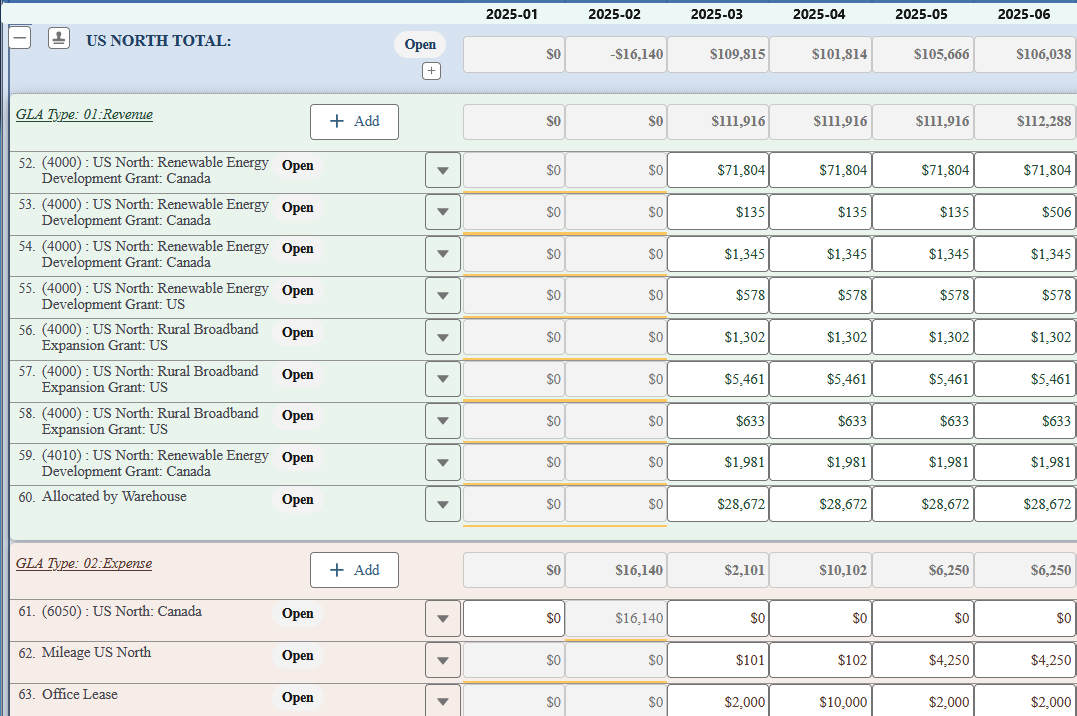Click US NORTH TOTAL heading
1077x716 pixels.
pos(159,41)
